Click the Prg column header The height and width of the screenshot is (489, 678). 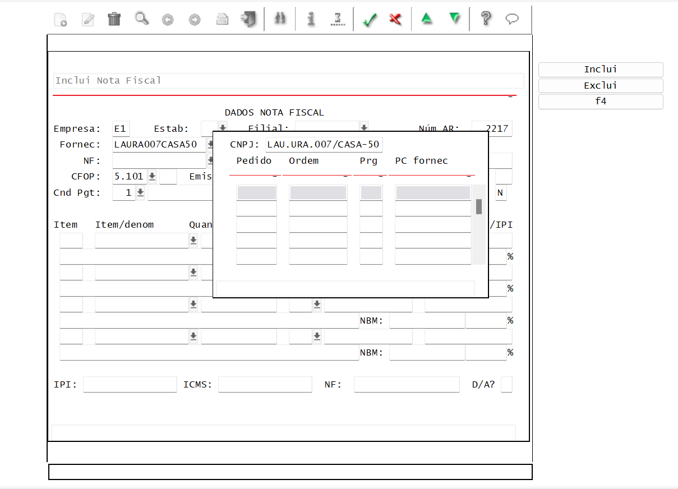(368, 161)
